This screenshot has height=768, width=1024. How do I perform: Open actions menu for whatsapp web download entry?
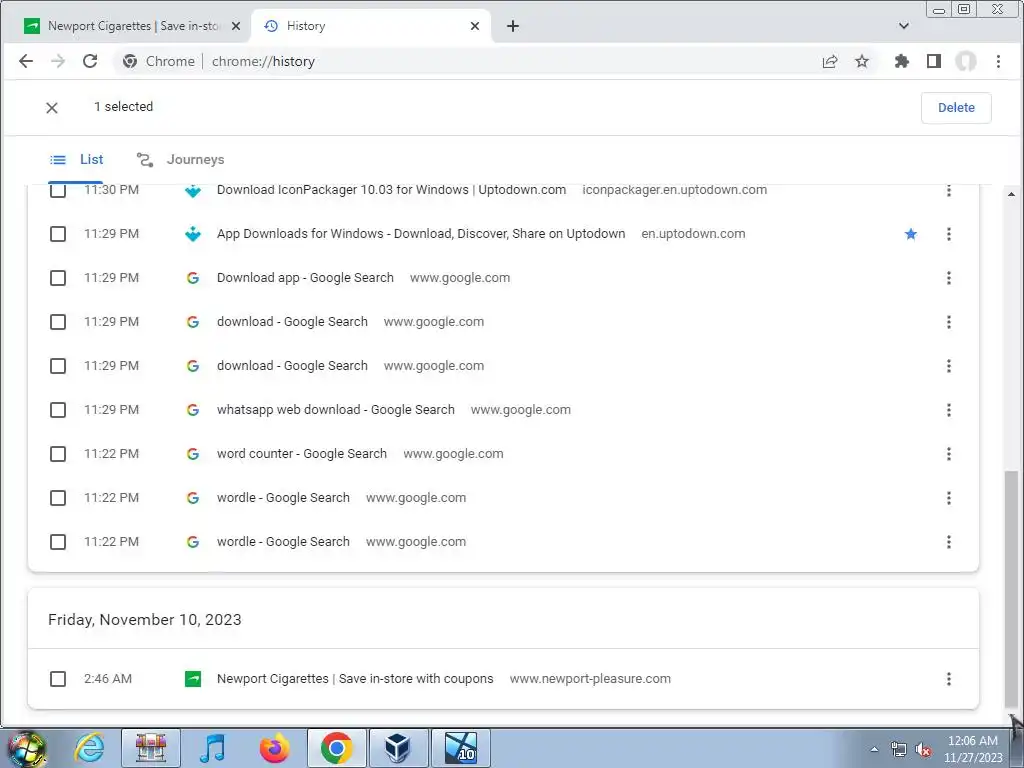click(948, 410)
